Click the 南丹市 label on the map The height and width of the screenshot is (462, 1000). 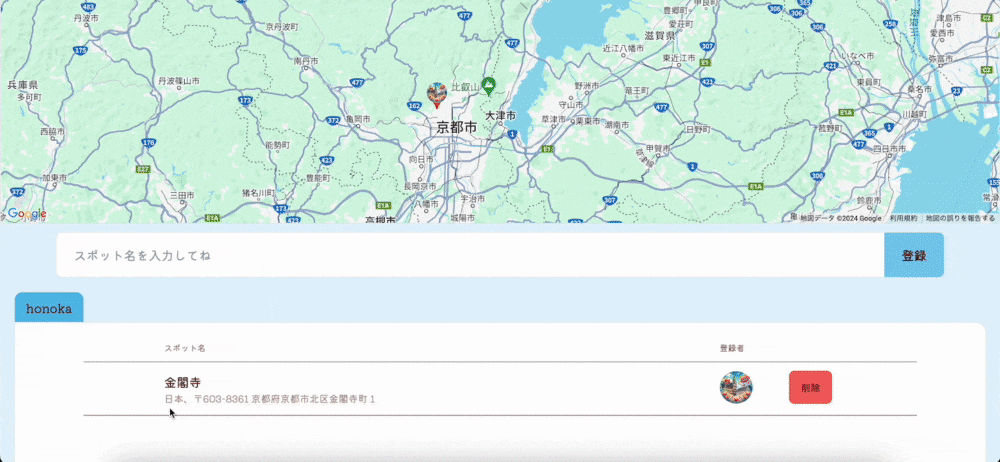306,61
